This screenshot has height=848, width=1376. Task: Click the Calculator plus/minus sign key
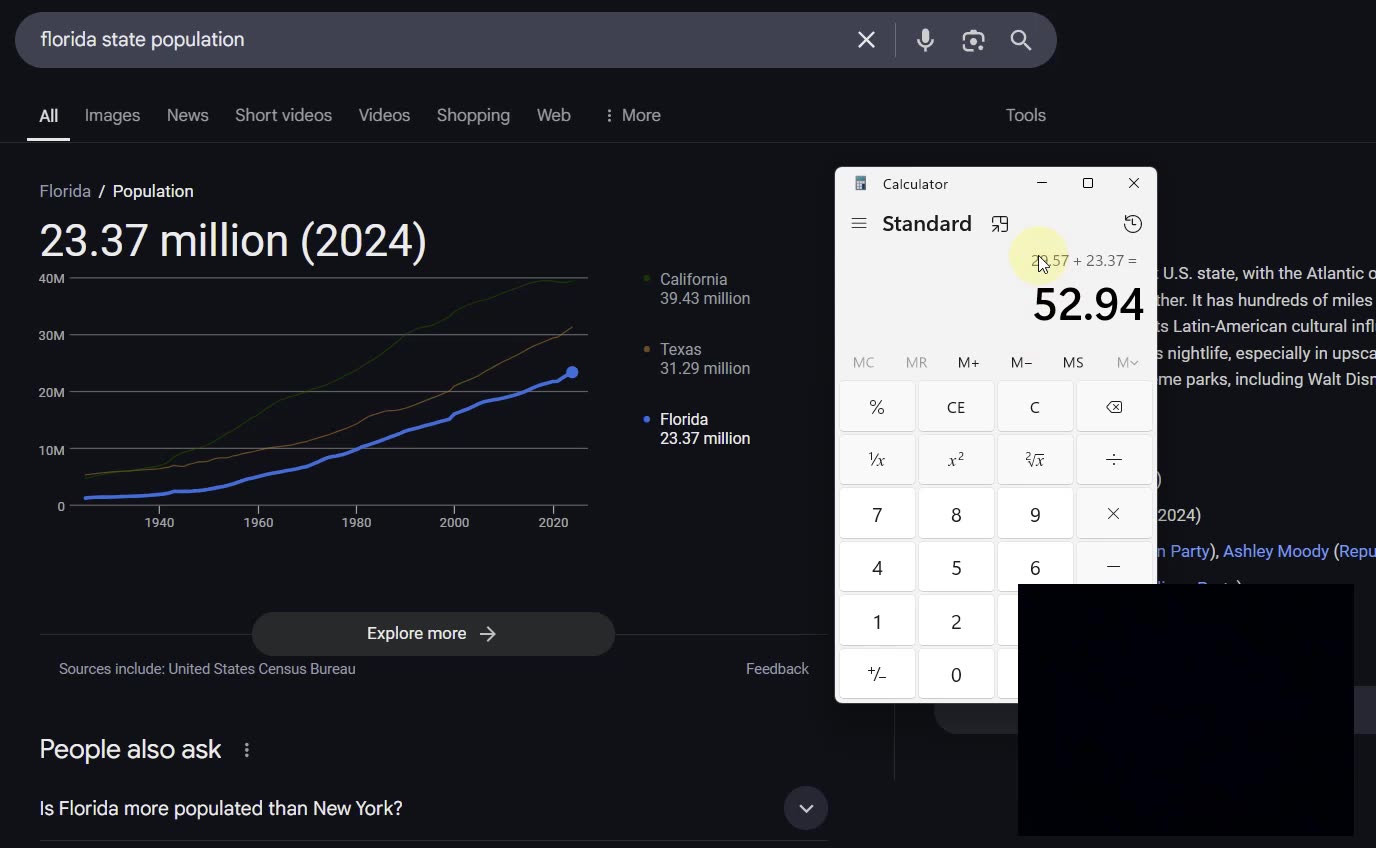click(x=877, y=674)
